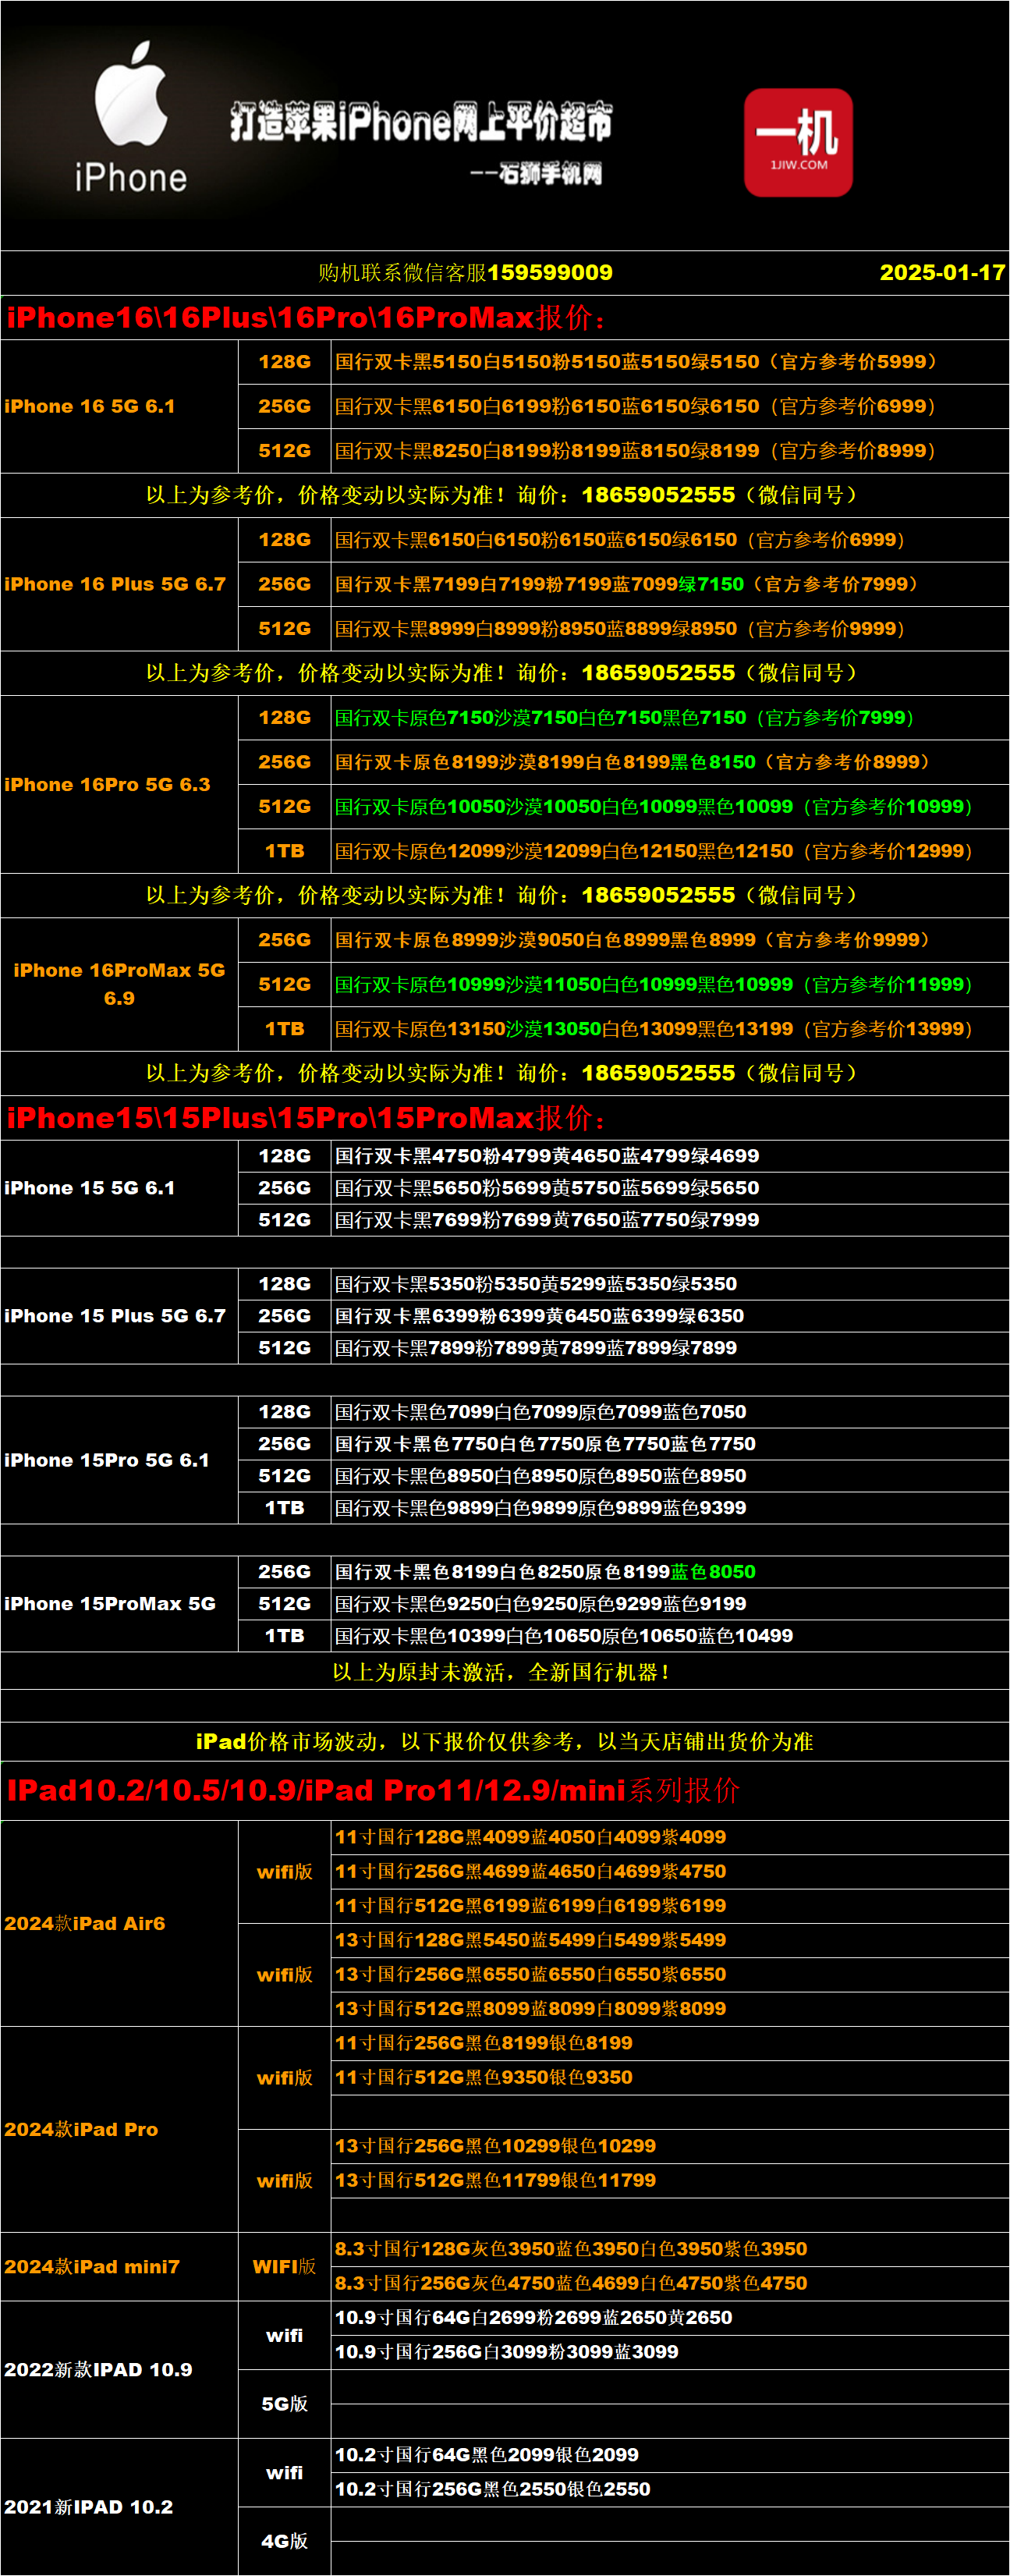Select the label 2024款iPad Air6
Viewport: 1010px width, 2576px height.
pos(85,1923)
